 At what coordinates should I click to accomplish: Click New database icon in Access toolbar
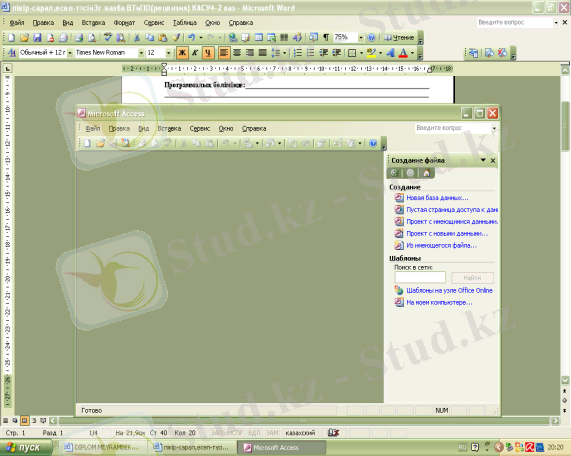pos(87,143)
